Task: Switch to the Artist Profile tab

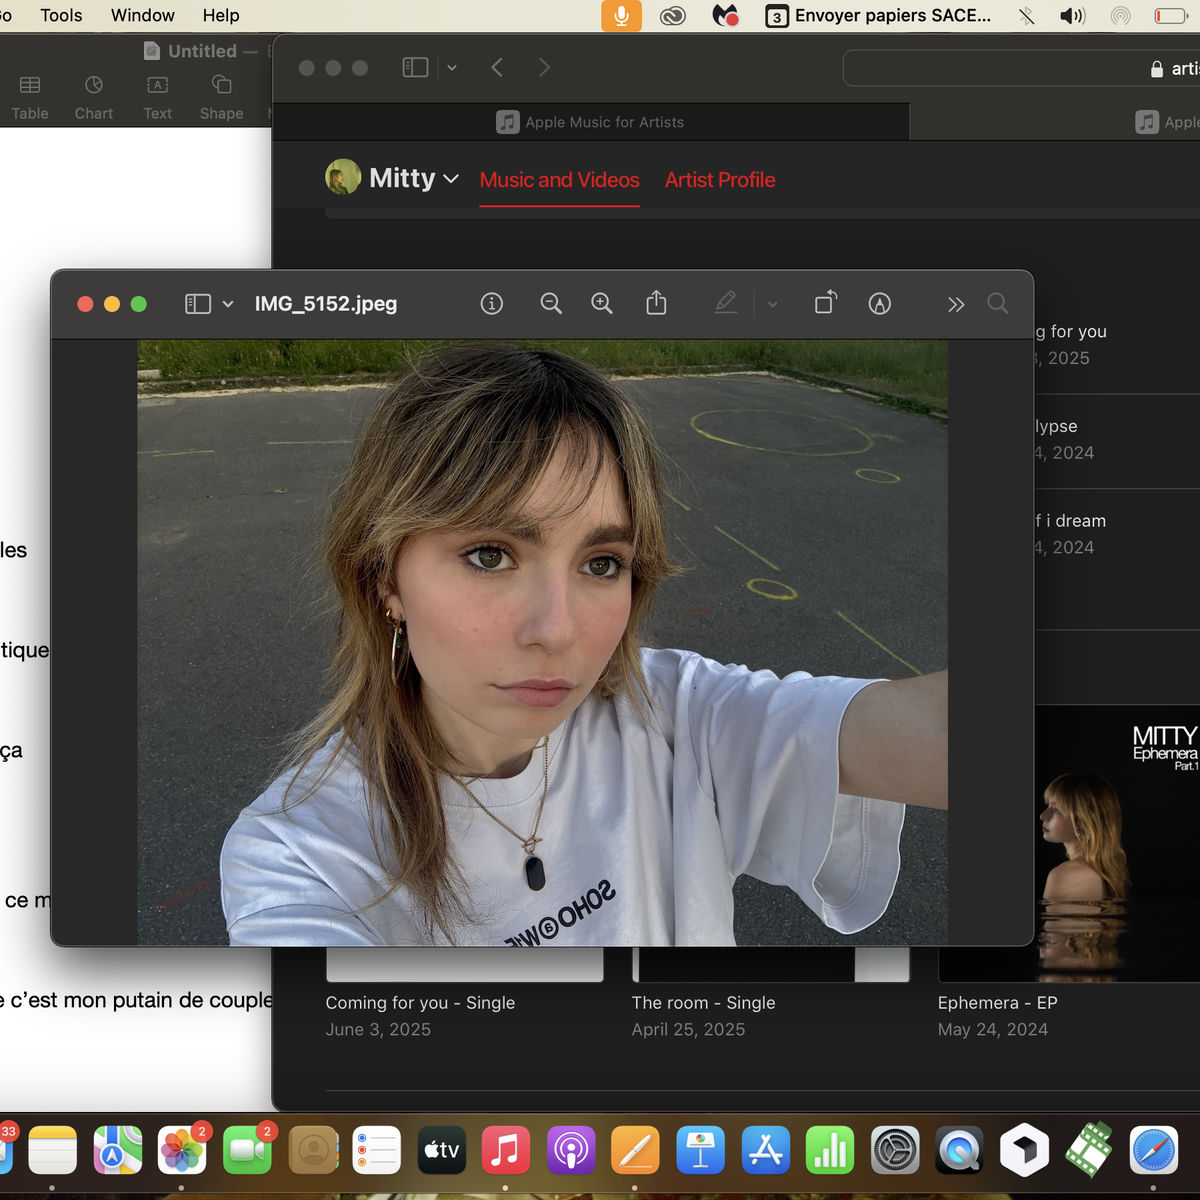Action: coord(720,180)
